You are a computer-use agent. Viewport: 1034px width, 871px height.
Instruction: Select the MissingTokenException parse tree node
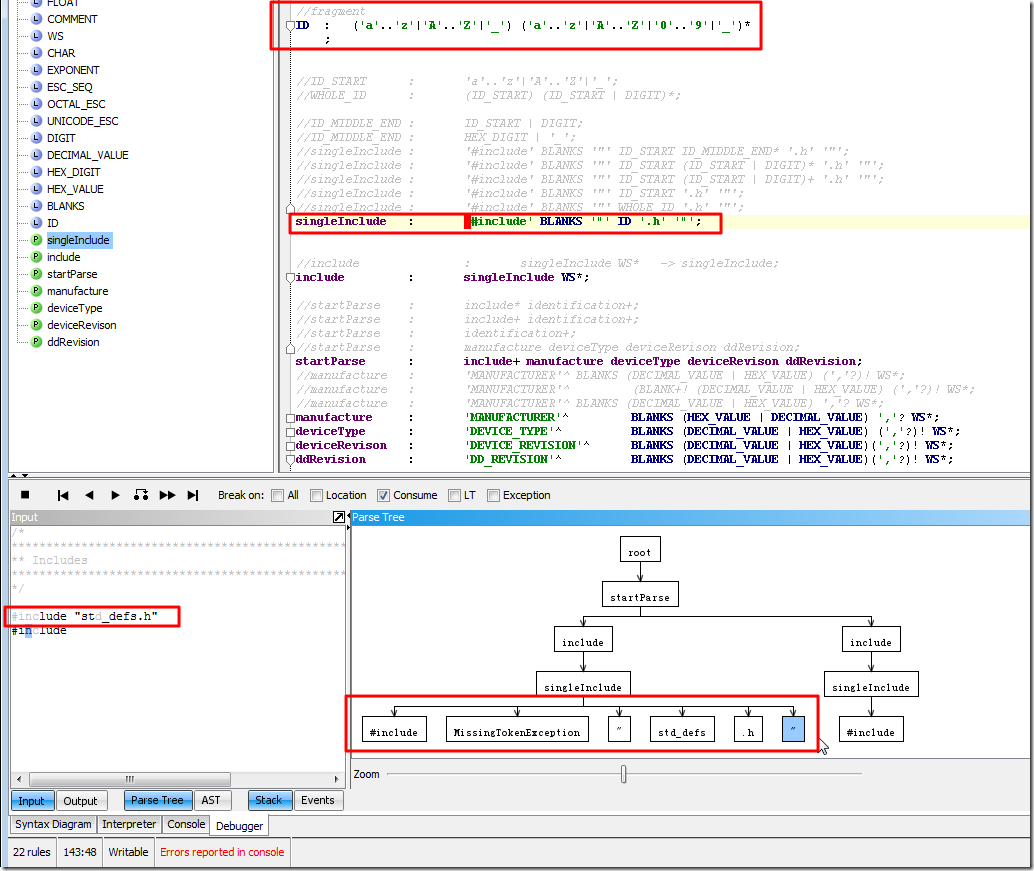click(517, 730)
